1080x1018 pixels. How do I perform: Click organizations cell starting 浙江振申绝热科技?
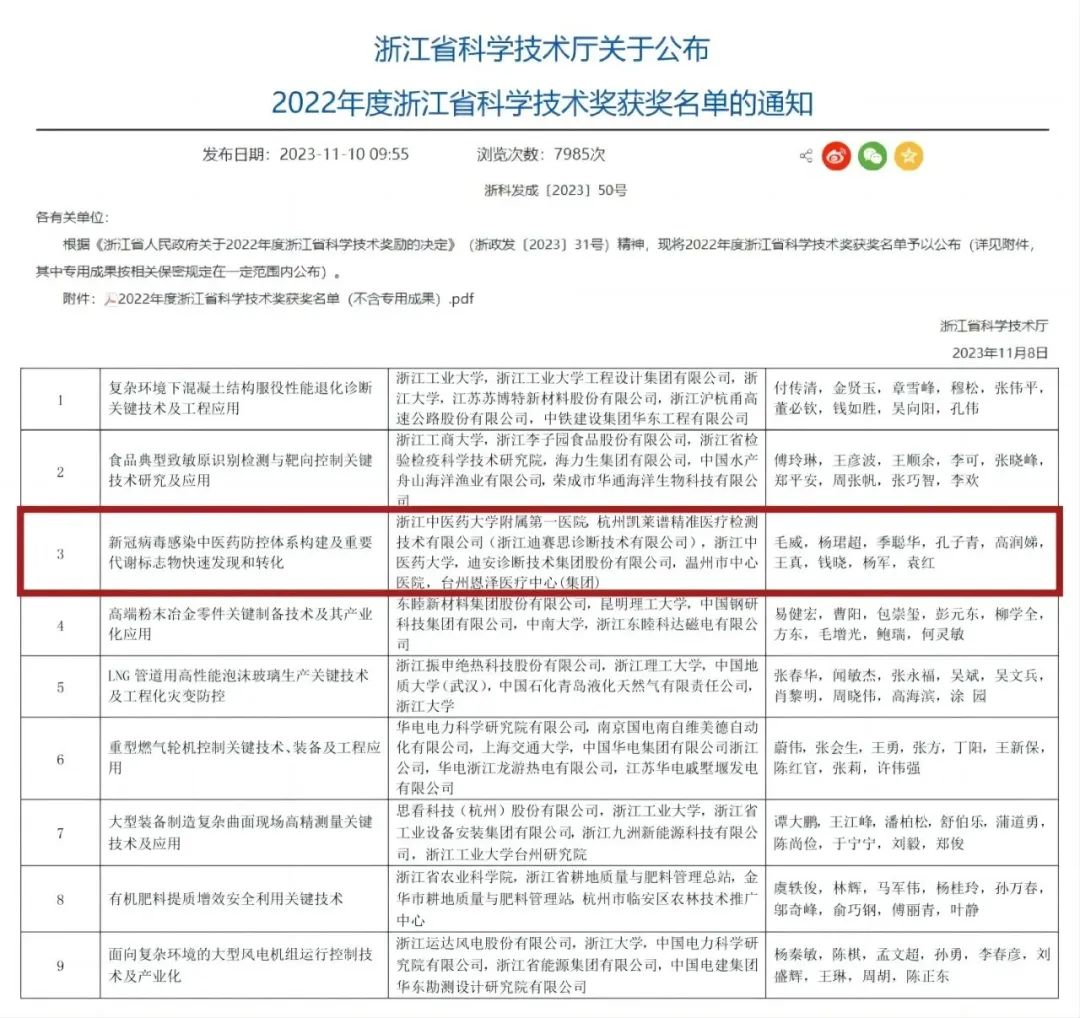coord(577,686)
